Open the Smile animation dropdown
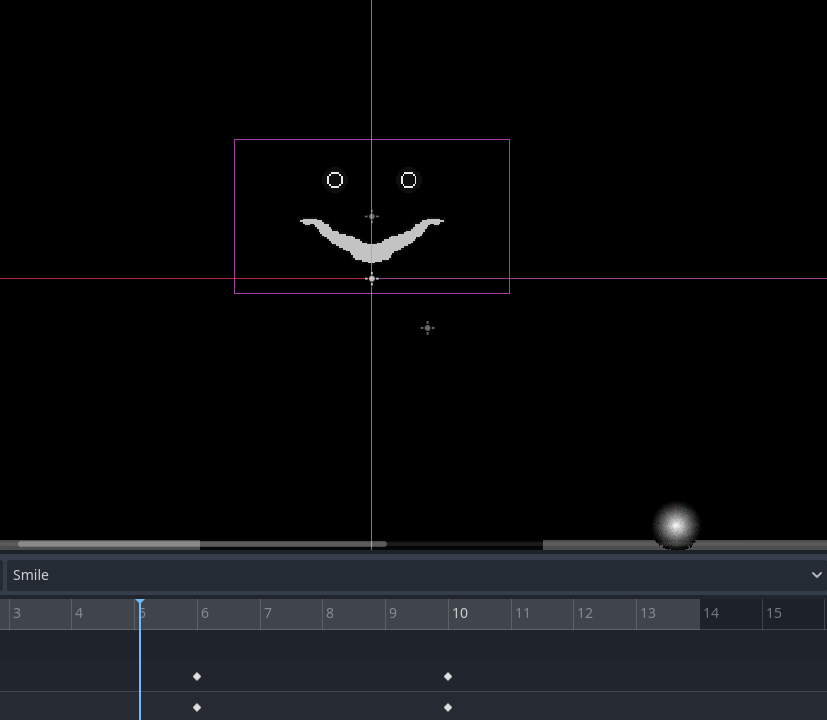This screenshot has width=827, height=720. 416,575
